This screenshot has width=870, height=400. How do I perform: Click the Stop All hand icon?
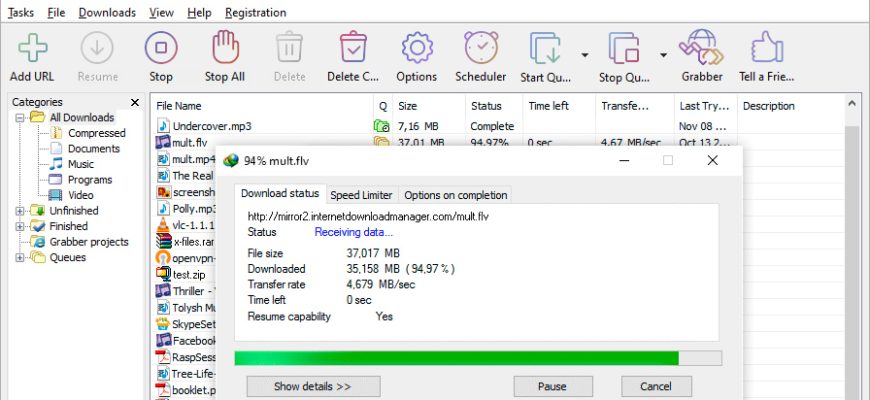click(225, 48)
